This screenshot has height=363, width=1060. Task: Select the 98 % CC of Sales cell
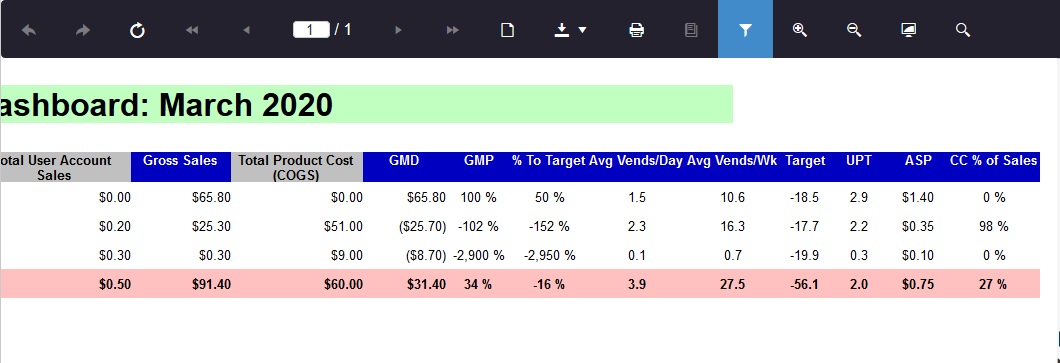pos(993,226)
